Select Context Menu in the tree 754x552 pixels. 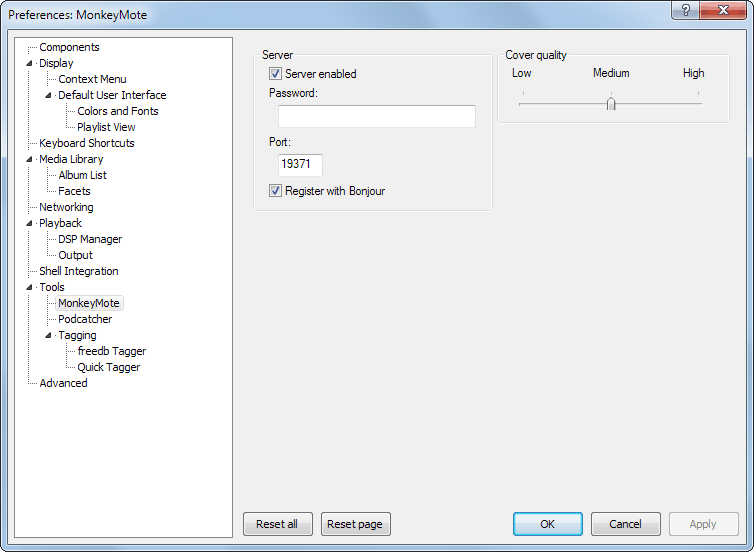[x=92, y=79]
